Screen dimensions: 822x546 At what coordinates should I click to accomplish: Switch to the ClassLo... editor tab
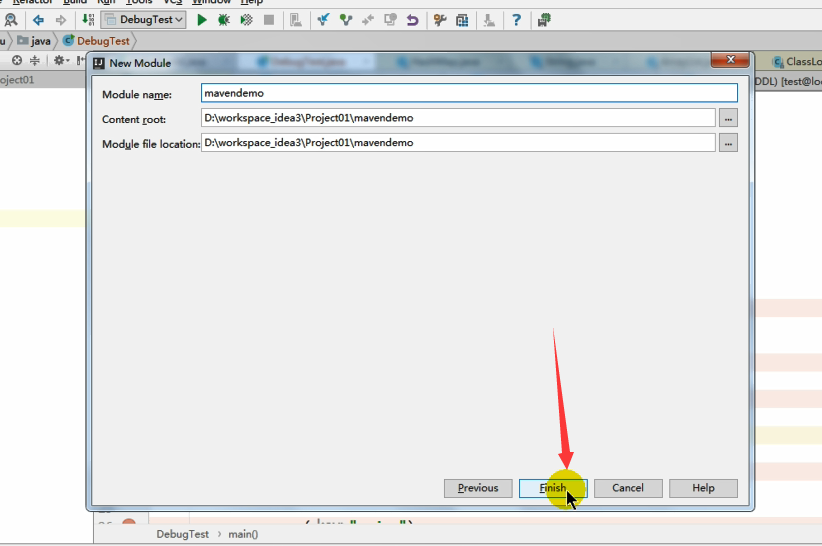tap(797, 62)
